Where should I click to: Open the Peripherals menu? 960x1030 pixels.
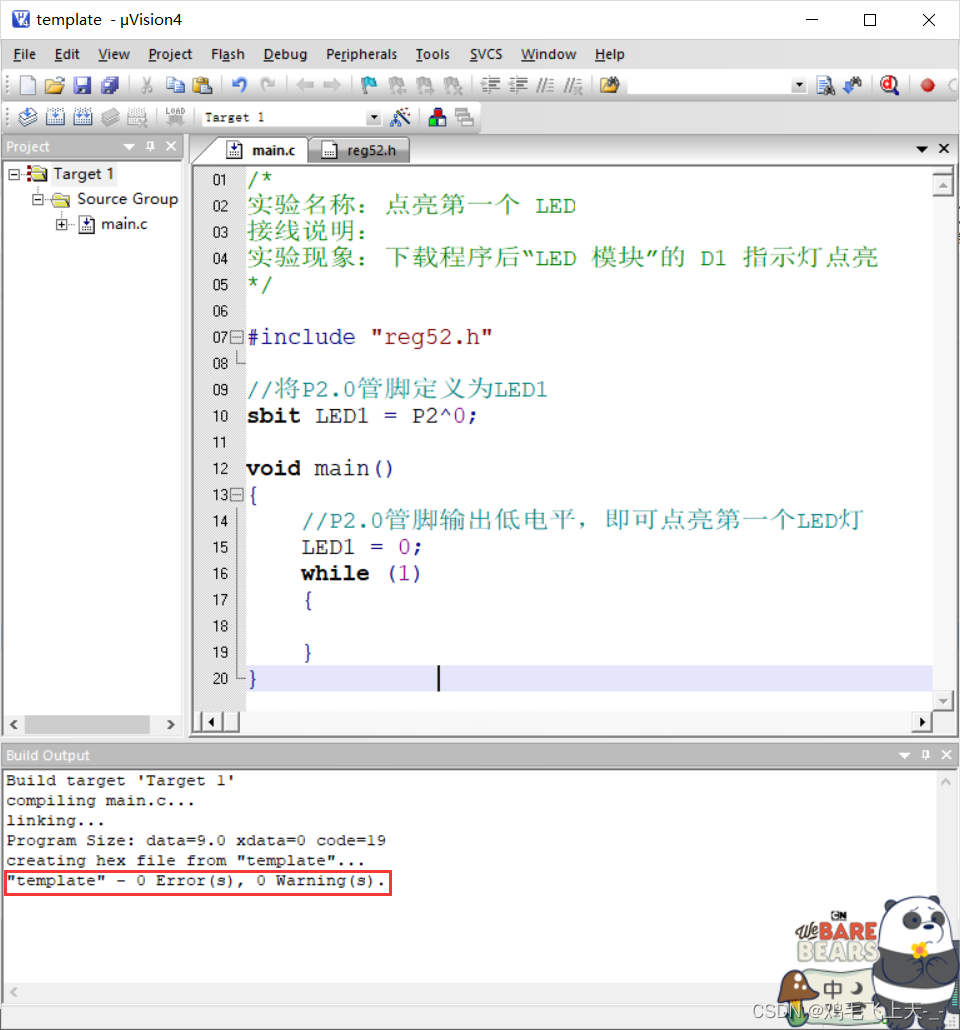coord(361,55)
